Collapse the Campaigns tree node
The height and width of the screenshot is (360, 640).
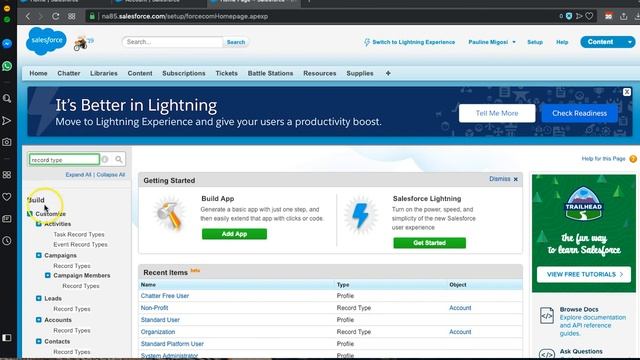39,255
